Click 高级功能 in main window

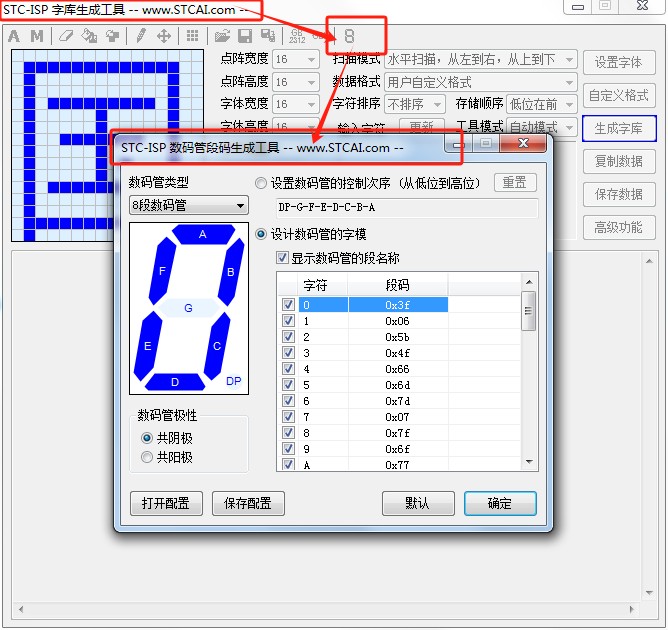coord(619,227)
